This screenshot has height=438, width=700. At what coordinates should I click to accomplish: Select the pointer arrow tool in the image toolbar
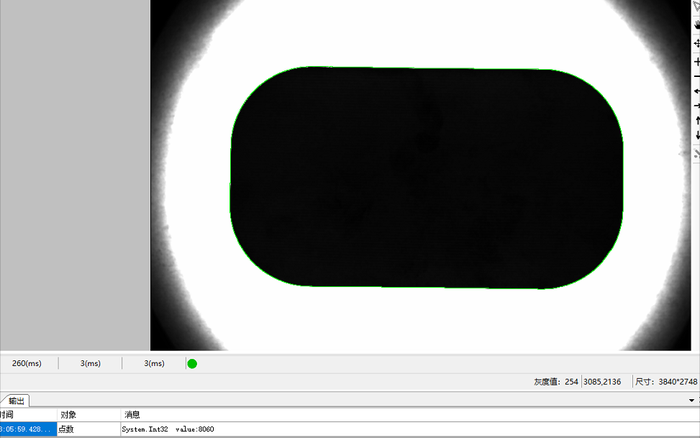pyautogui.click(x=697, y=8)
